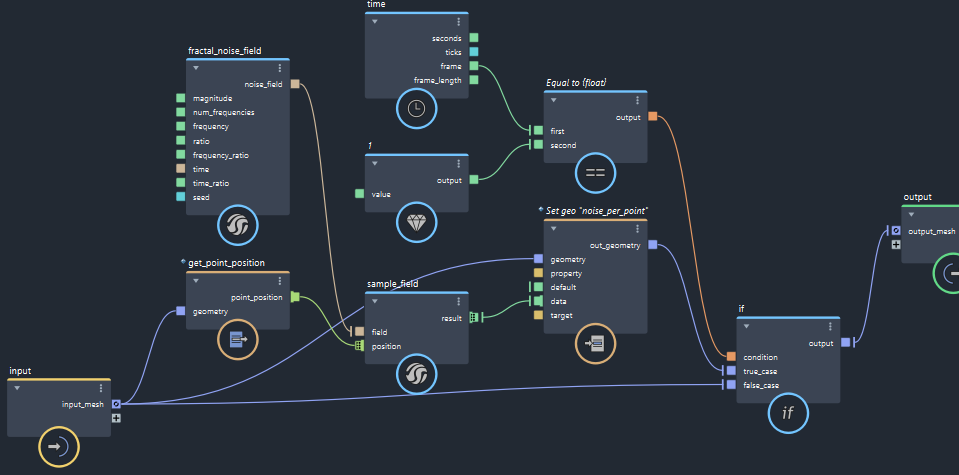Click the time node seconds port
959x475 pixels.
pos(474,38)
